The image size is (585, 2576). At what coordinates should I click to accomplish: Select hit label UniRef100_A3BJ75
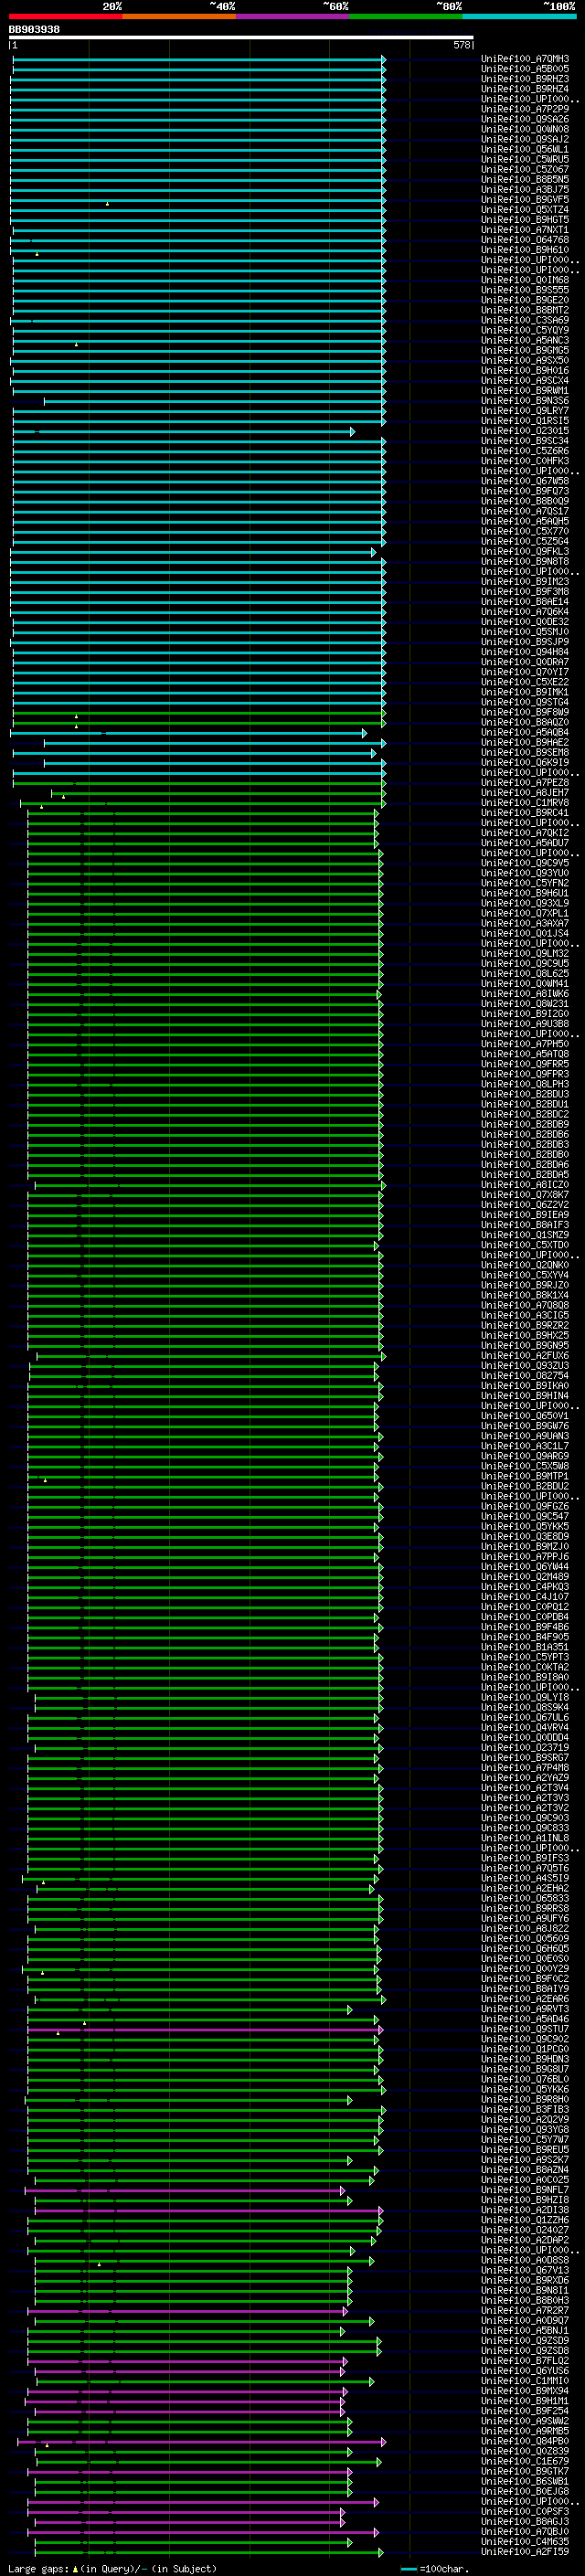(x=525, y=189)
